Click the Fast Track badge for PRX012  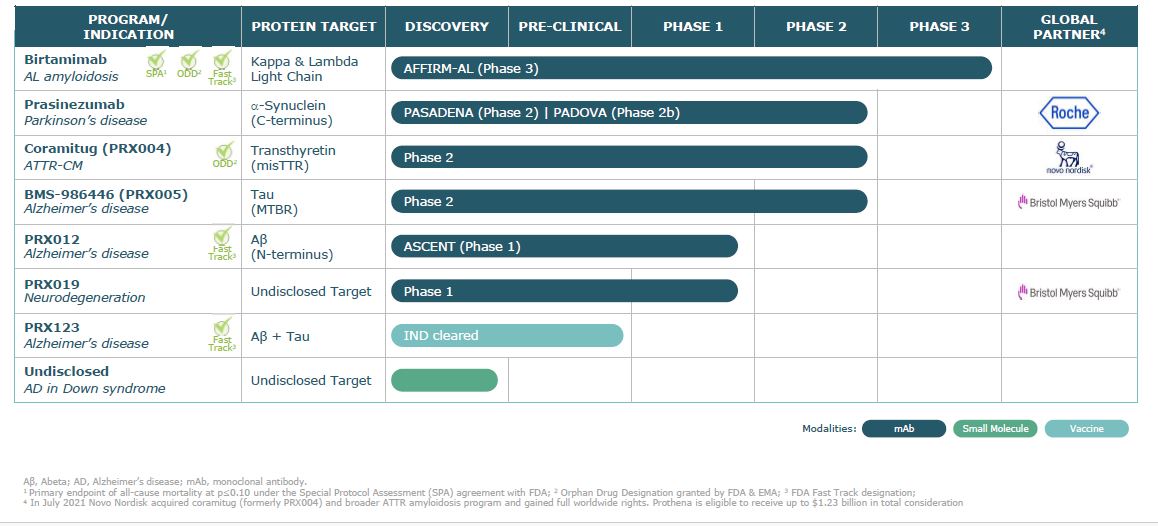[x=222, y=244]
